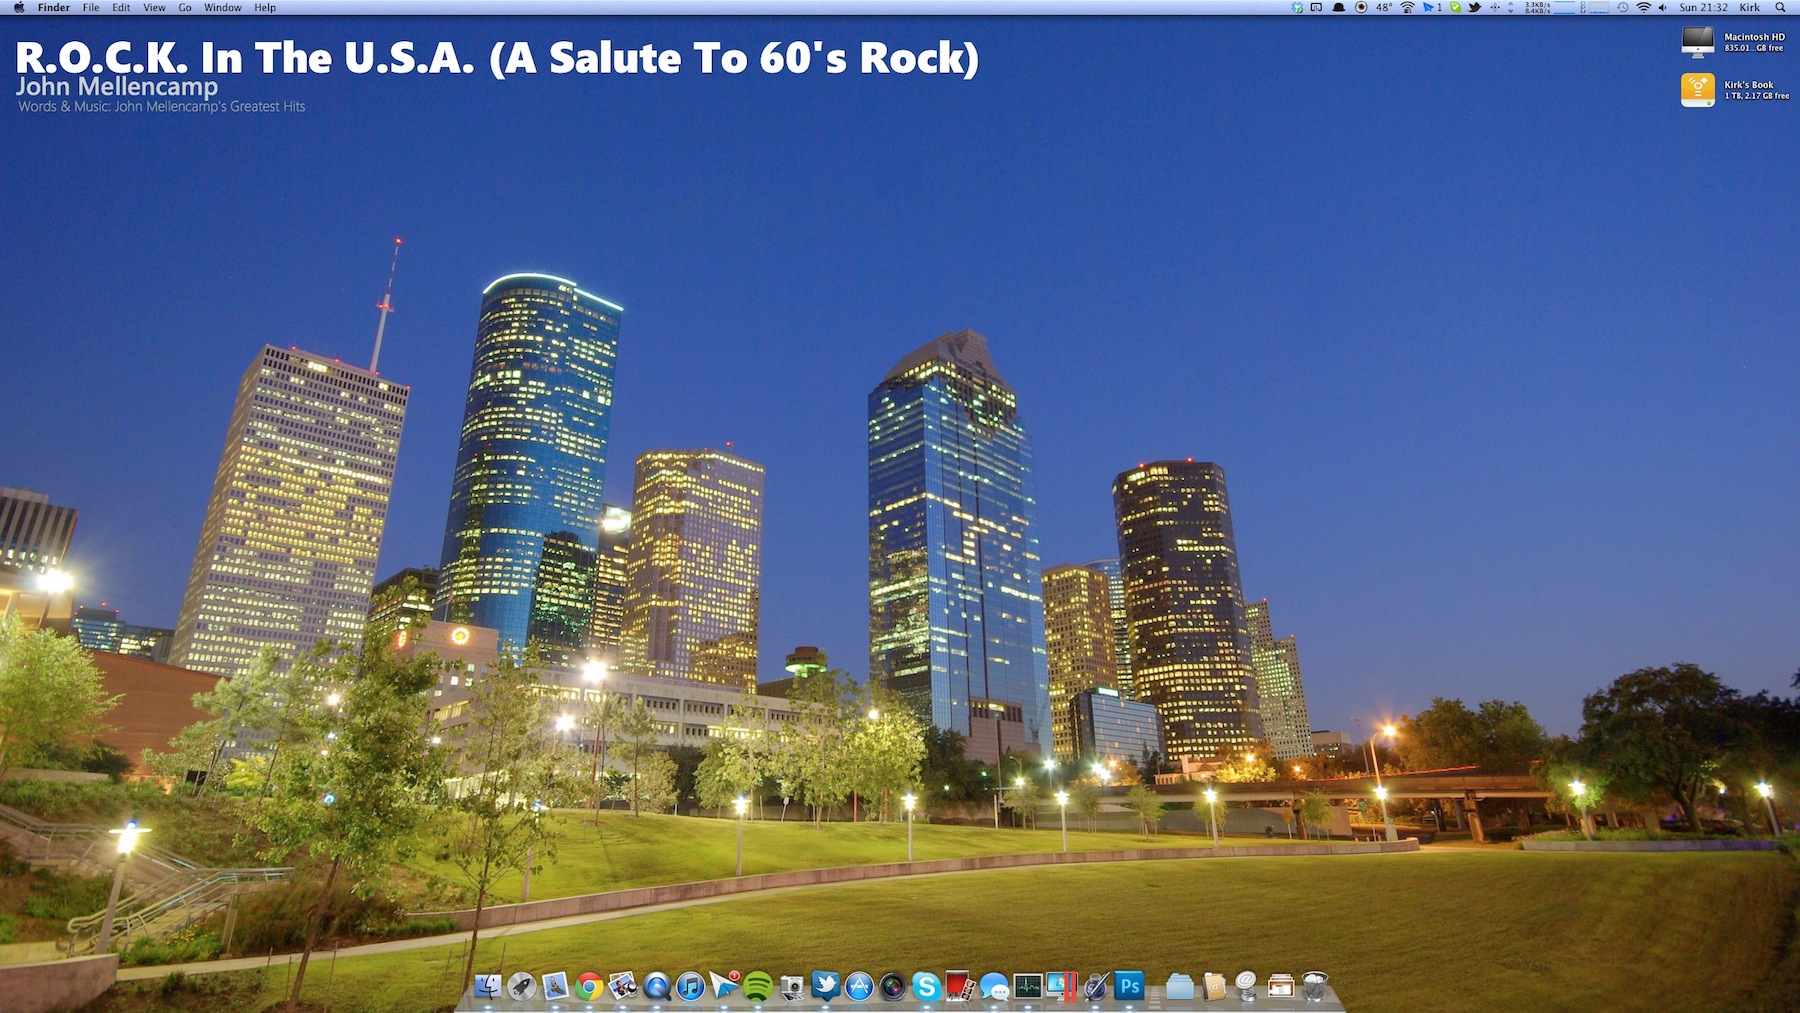Open the Apple menu
1800x1013 pixels.
pos(19,7)
